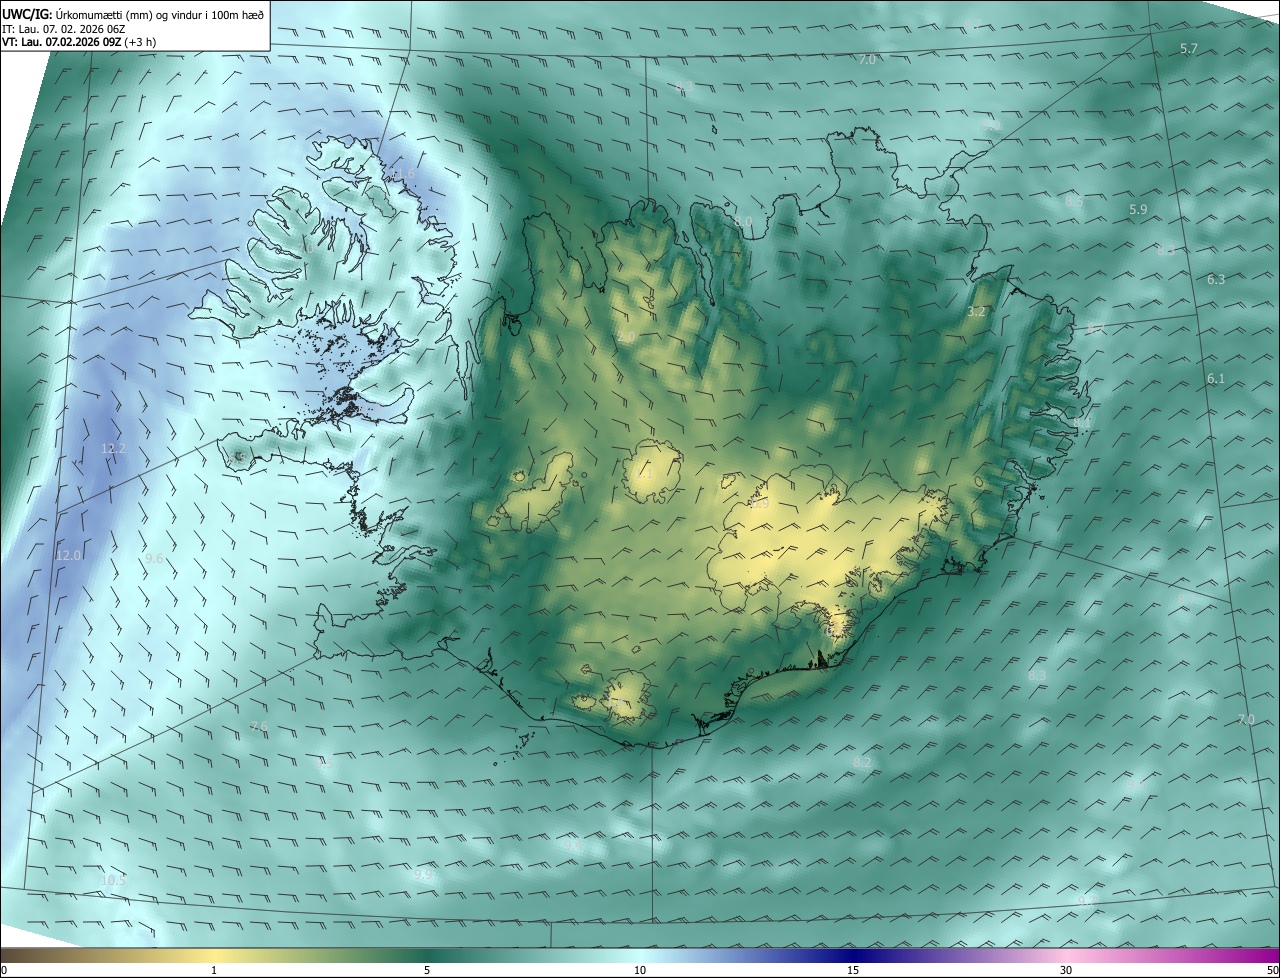Click the 6.3 value label on the map

point(1216,279)
